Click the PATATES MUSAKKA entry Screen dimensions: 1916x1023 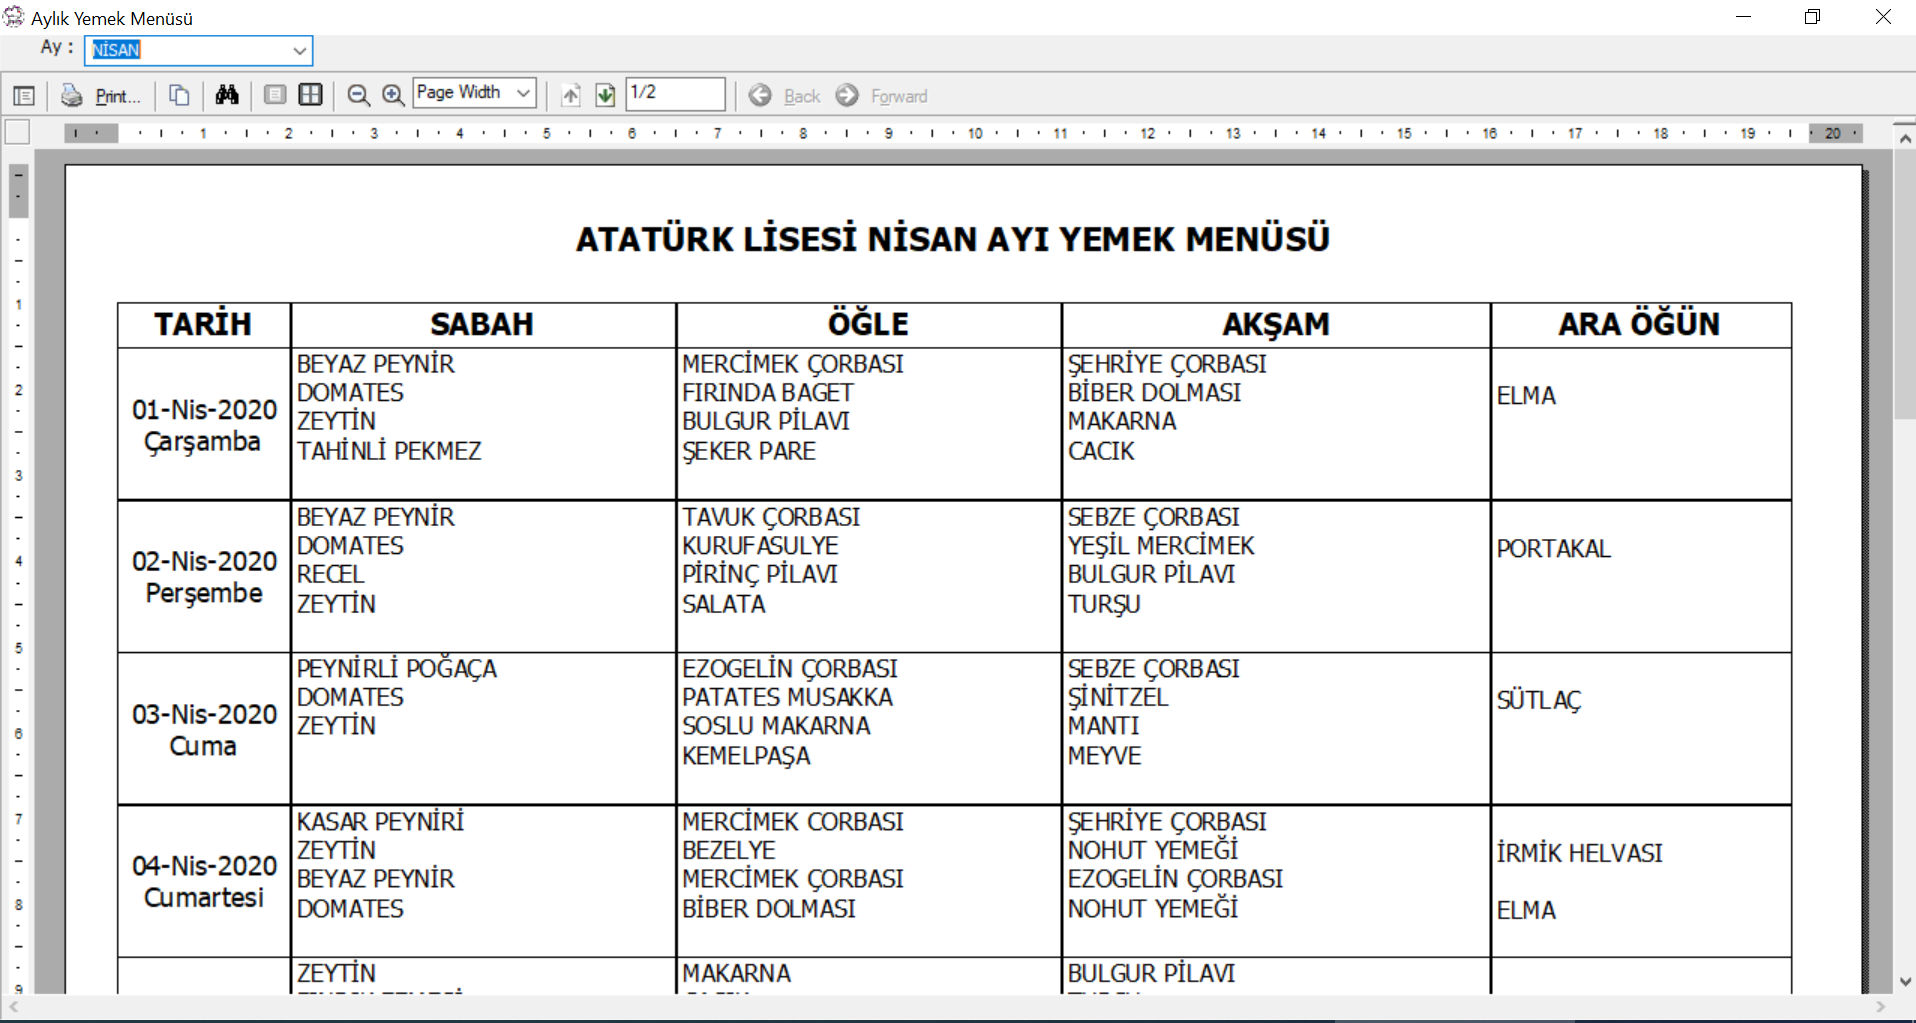click(788, 698)
